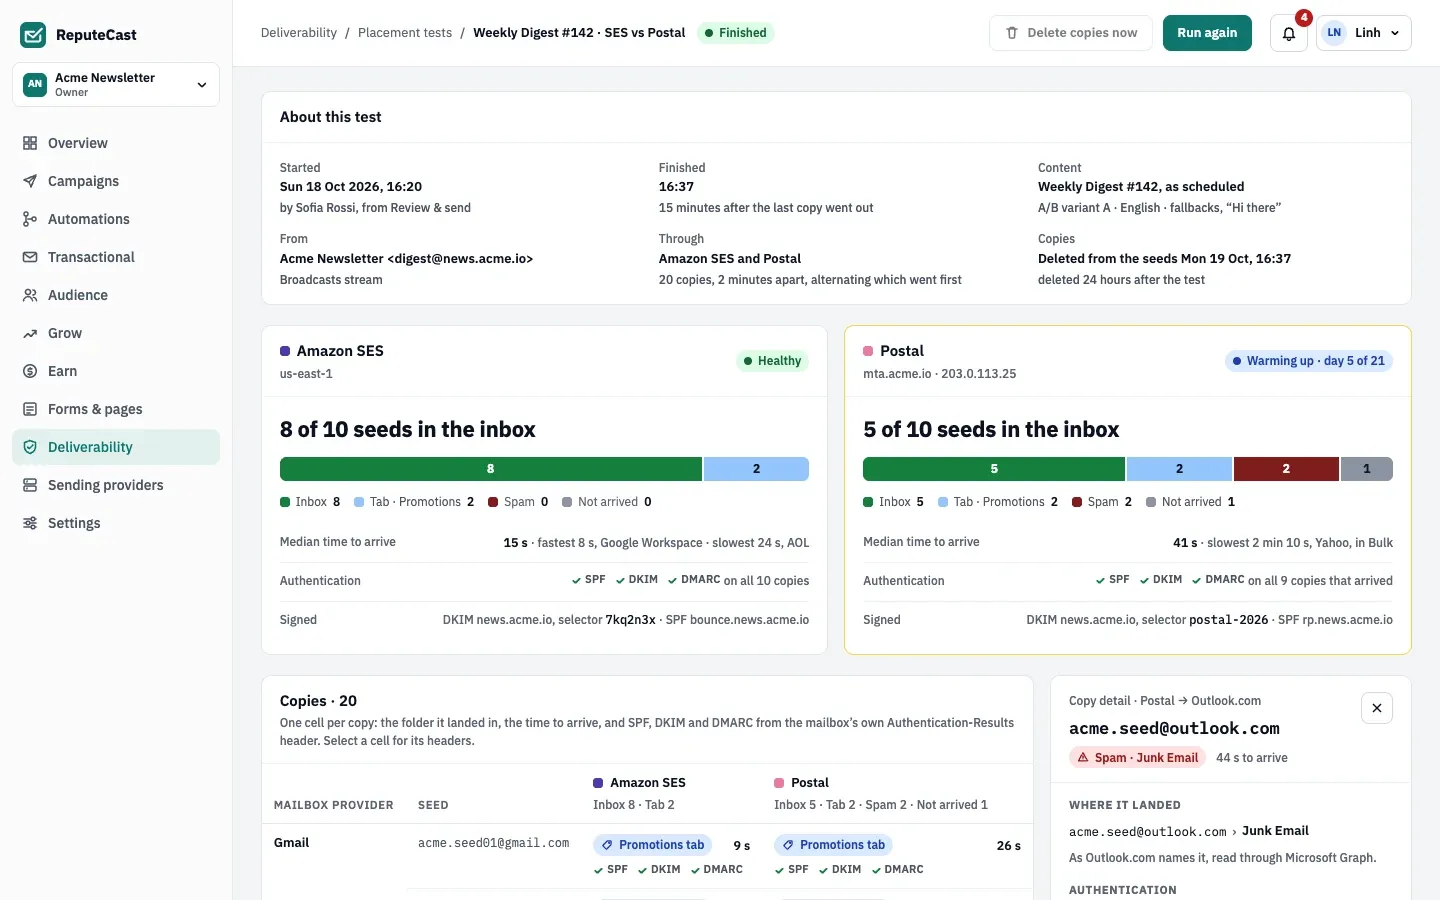Click the 8 of 10 seeds heading
The height and width of the screenshot is (900, 1440).
click(x=408, y=429)
